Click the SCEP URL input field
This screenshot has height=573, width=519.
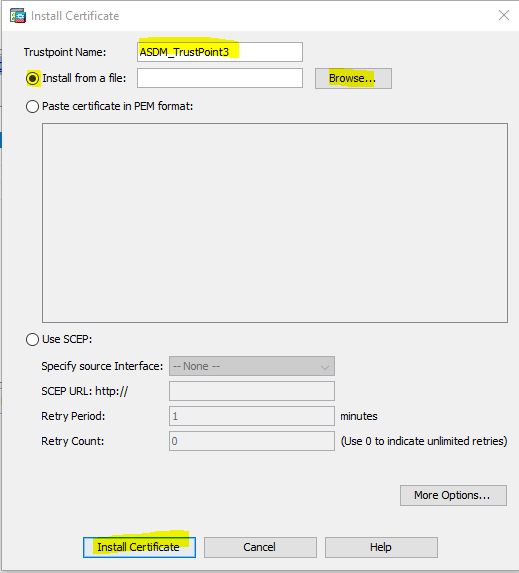coord(252,391)
